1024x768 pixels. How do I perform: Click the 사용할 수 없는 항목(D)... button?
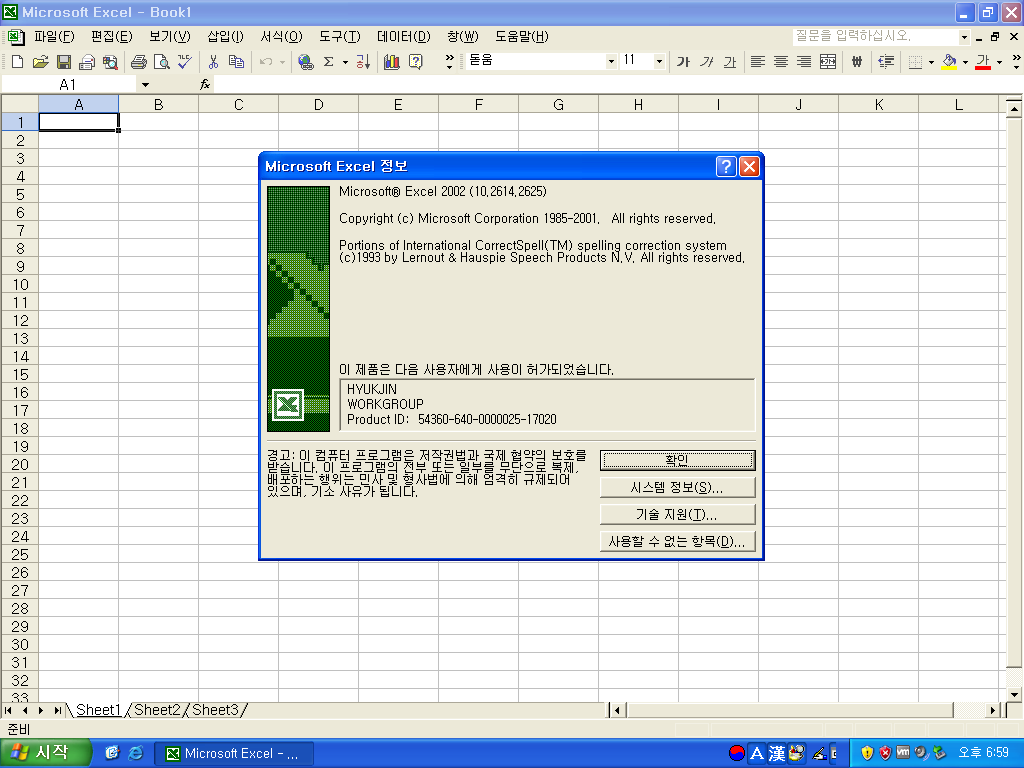(x=677, y=541)
